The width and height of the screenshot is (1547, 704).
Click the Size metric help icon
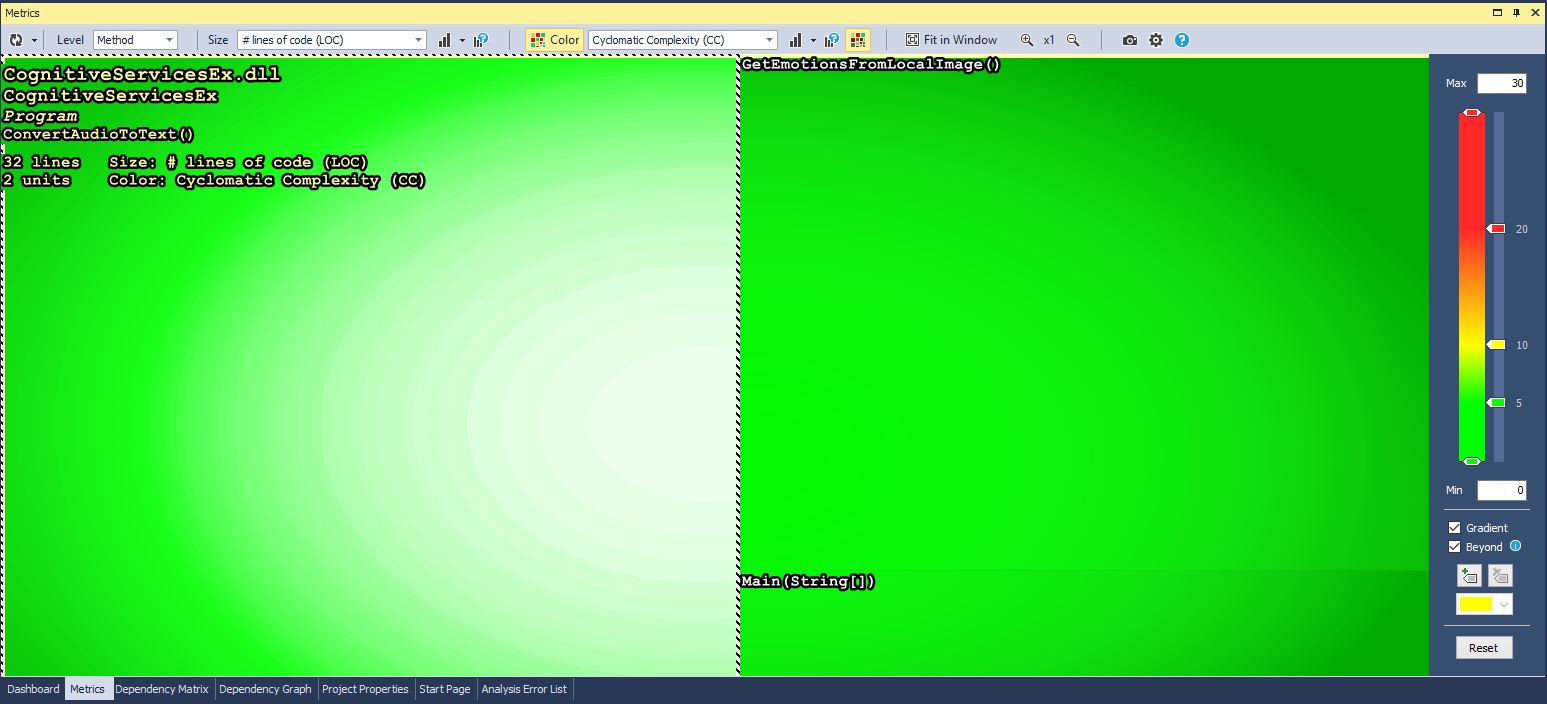[x=481, y=40]
